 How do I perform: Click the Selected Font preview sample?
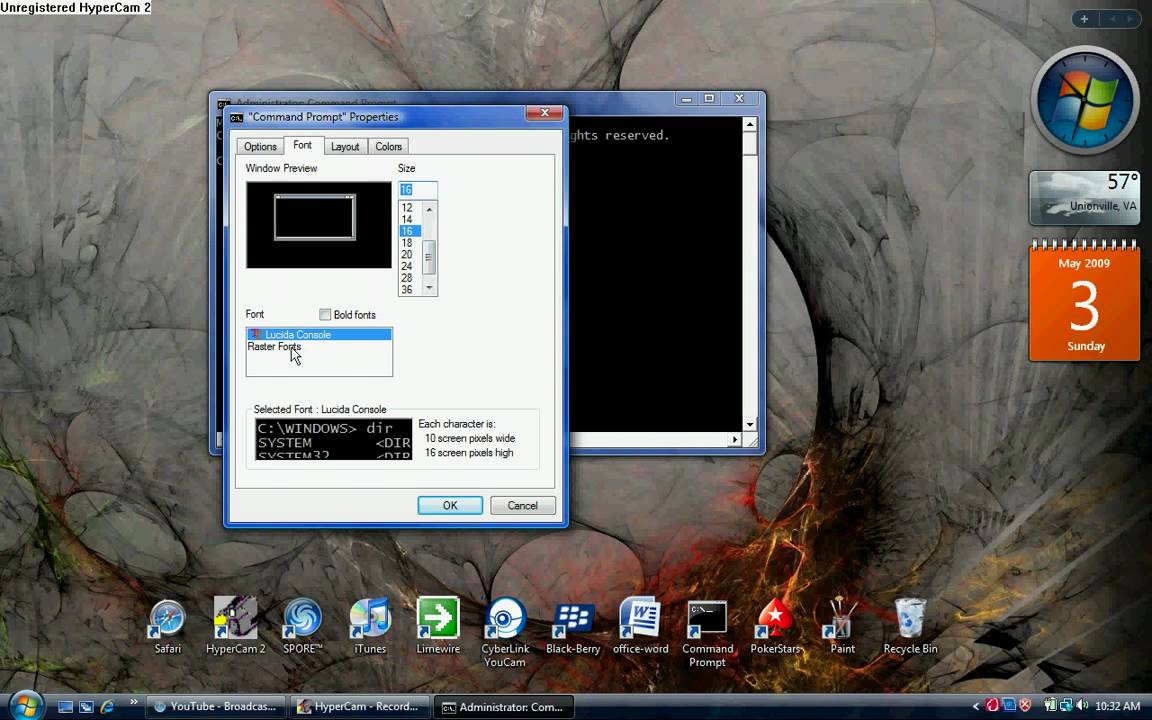[334, 439]
